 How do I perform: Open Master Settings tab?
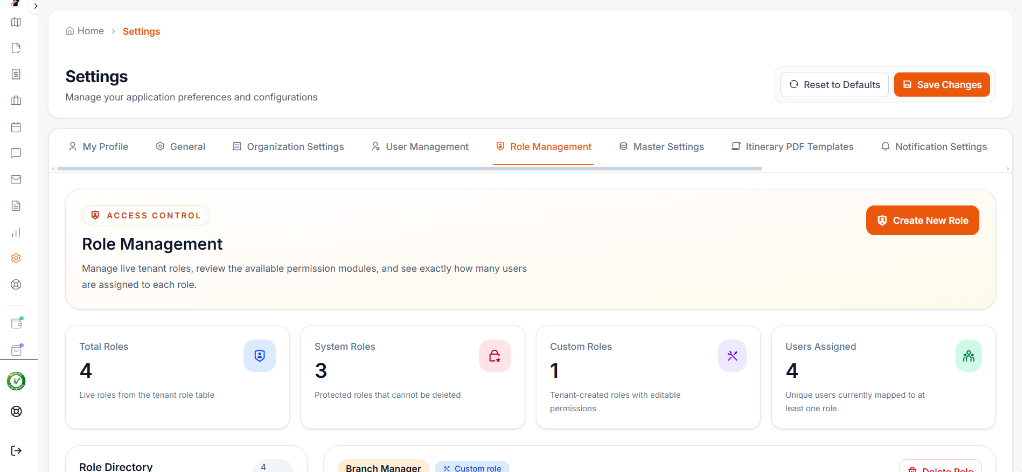[662, 147]
